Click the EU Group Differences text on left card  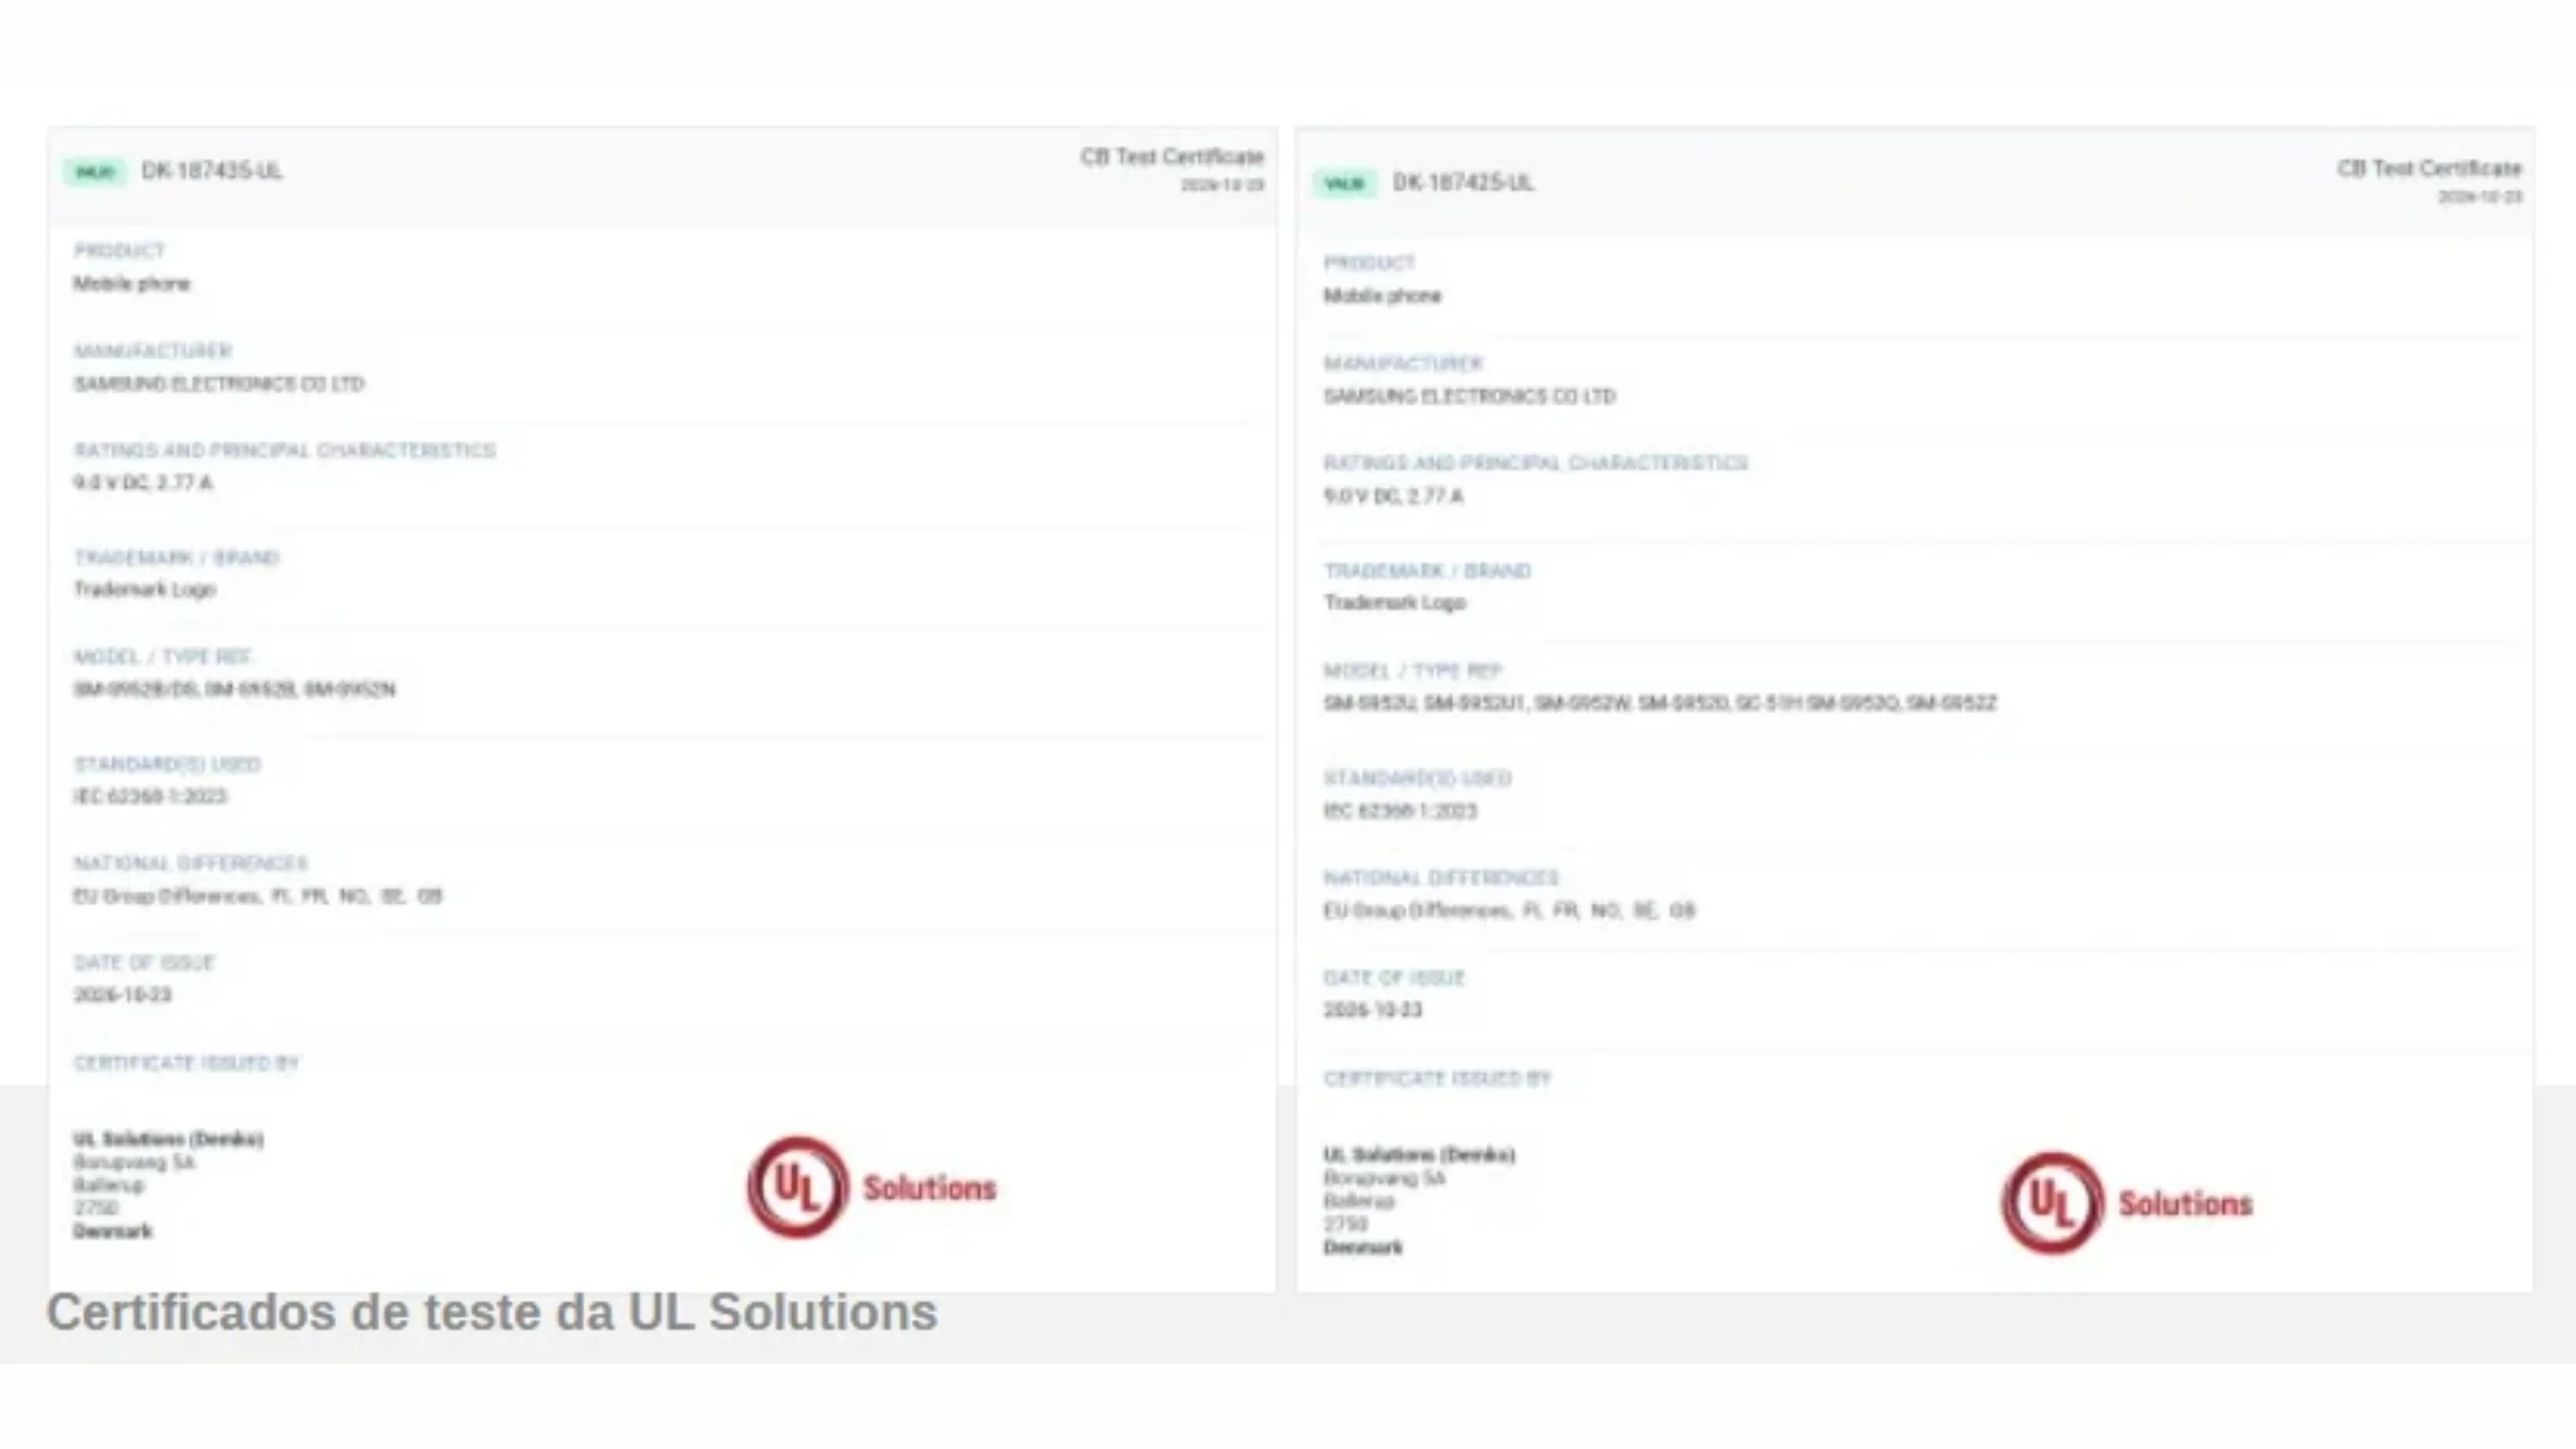pos(258,896)
